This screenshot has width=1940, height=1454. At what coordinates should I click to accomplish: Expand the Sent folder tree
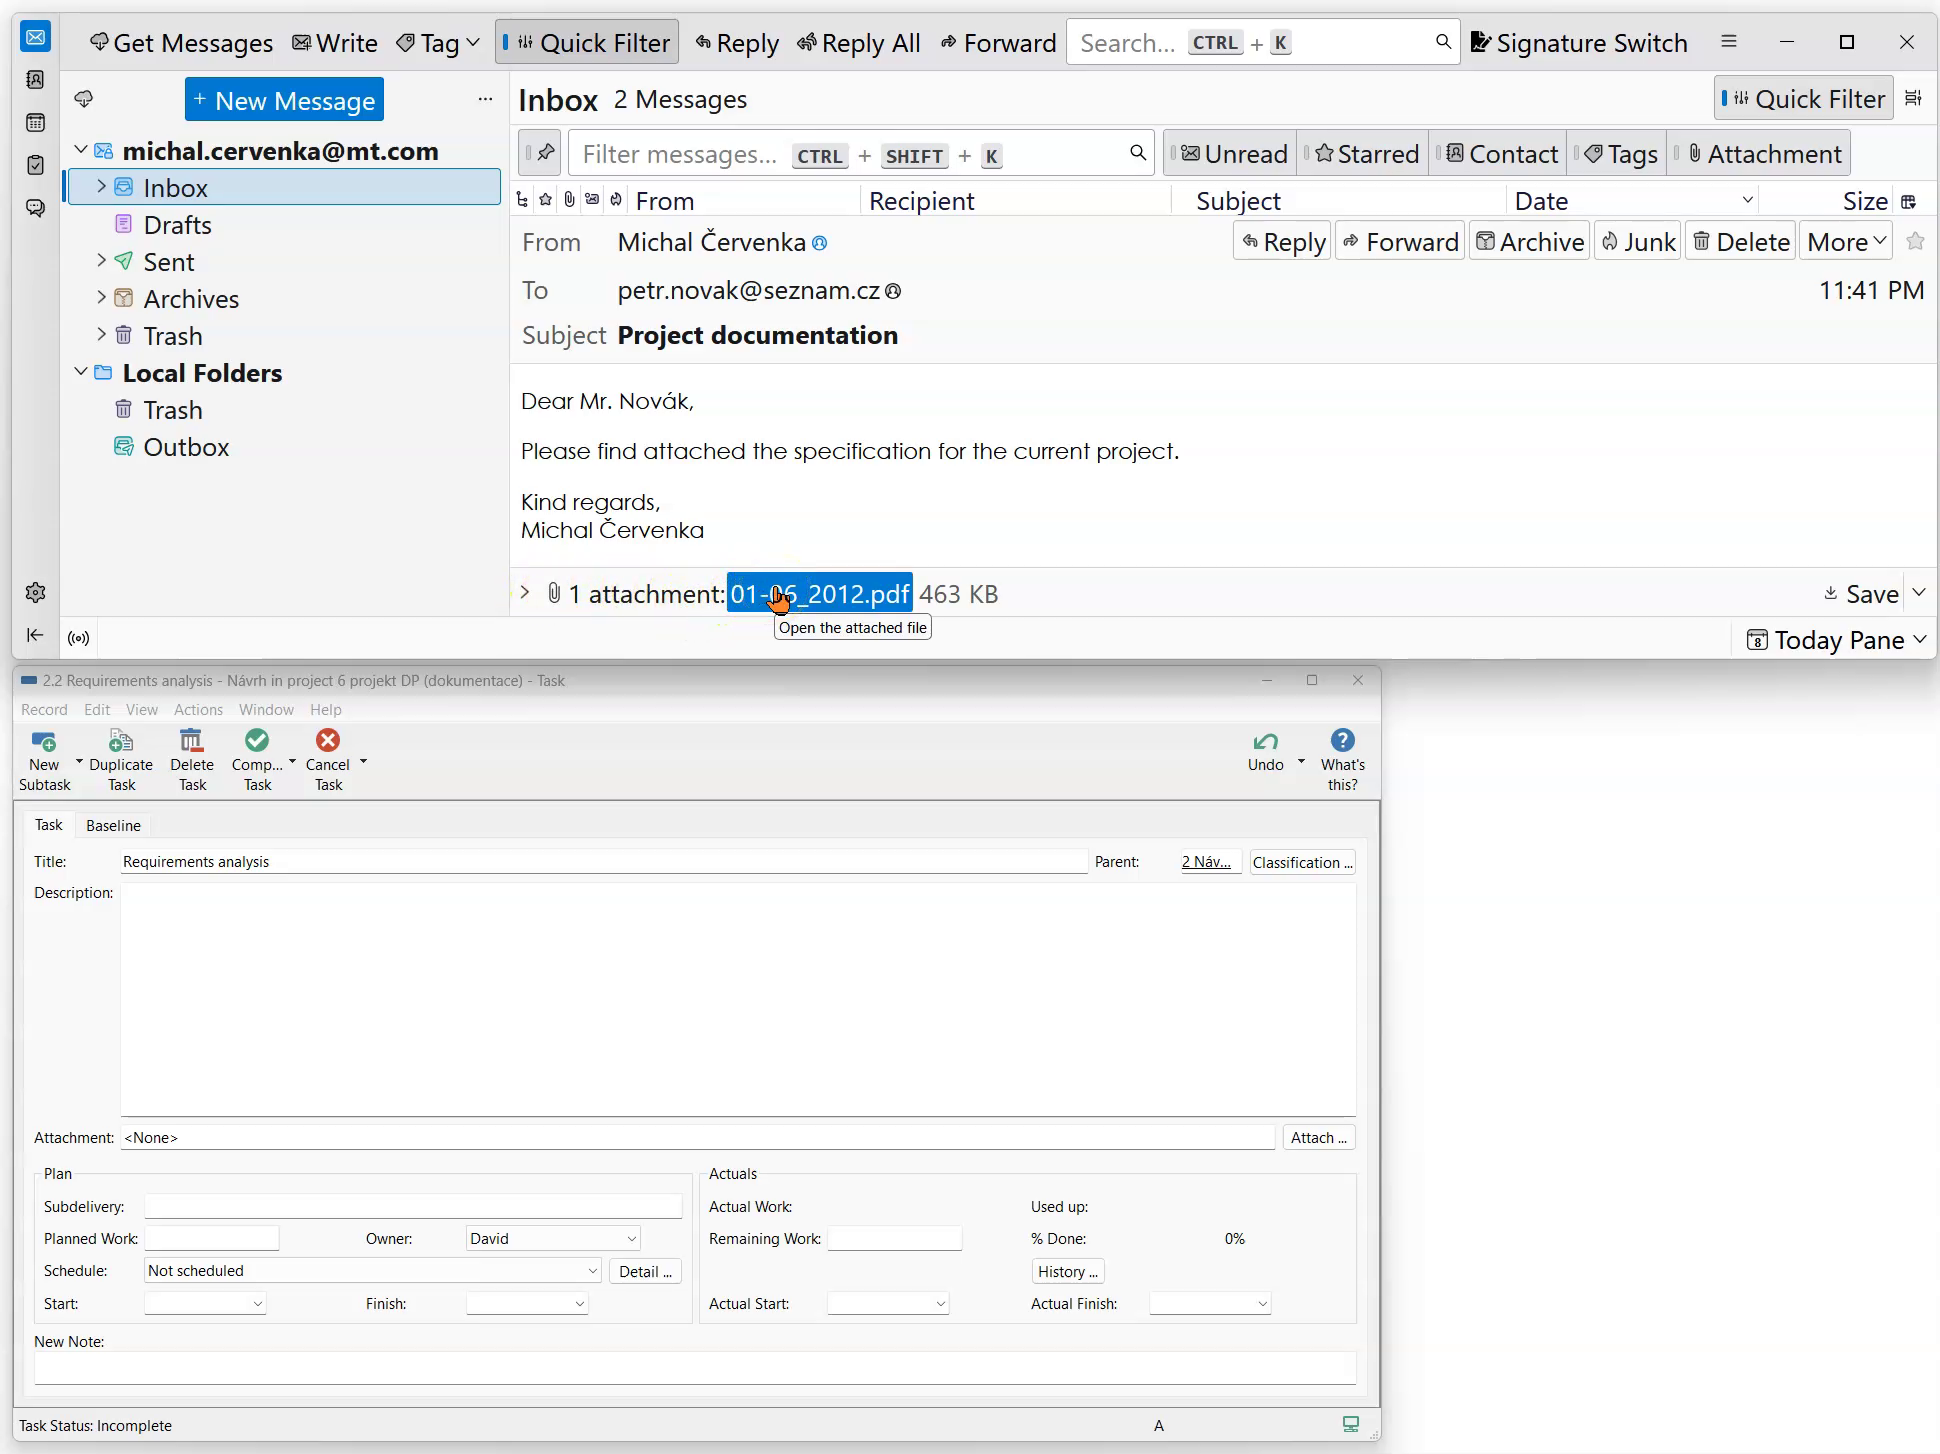(x=101, y=261)
